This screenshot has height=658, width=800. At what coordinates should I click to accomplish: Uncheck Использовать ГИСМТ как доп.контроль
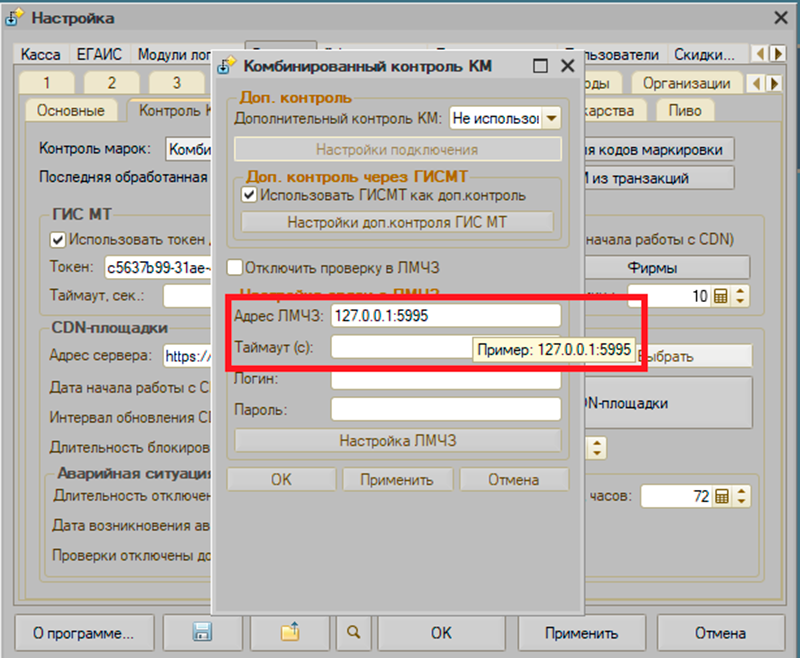249,195
